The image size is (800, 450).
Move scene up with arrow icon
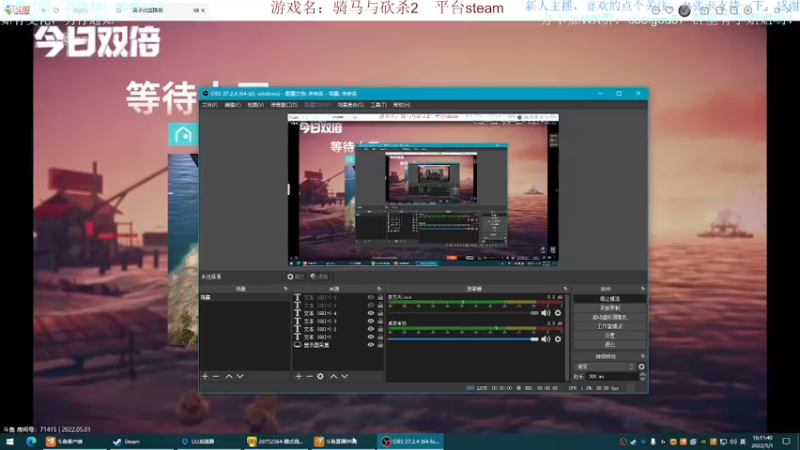[x=229, y=377]
